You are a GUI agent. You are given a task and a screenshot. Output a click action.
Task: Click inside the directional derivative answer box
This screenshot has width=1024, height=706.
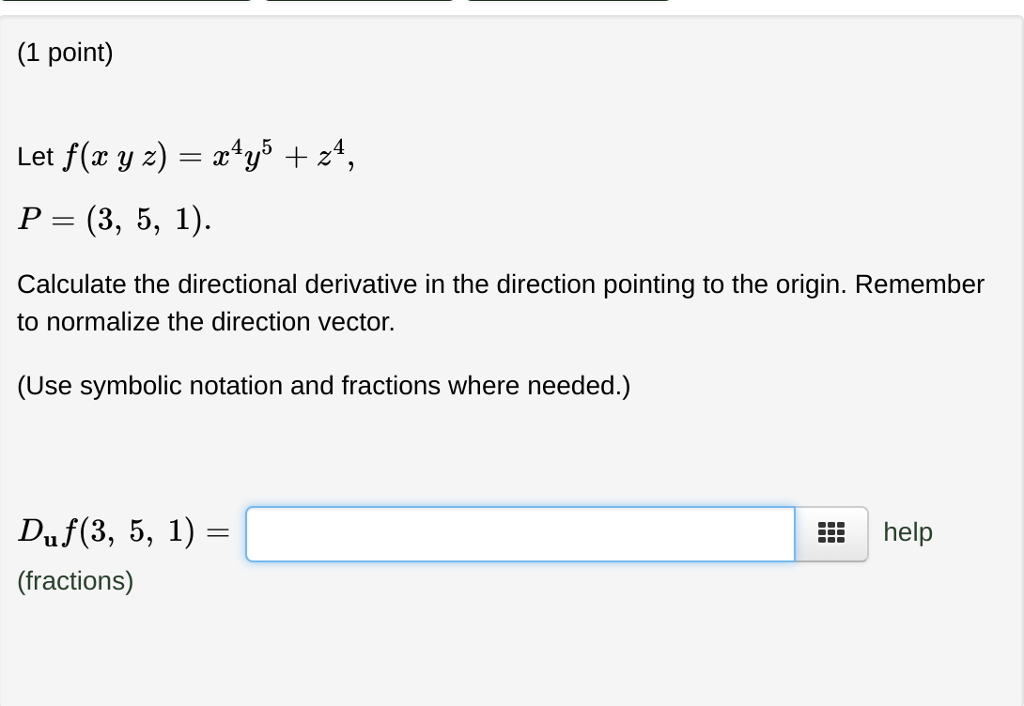(x=520, y=533)
